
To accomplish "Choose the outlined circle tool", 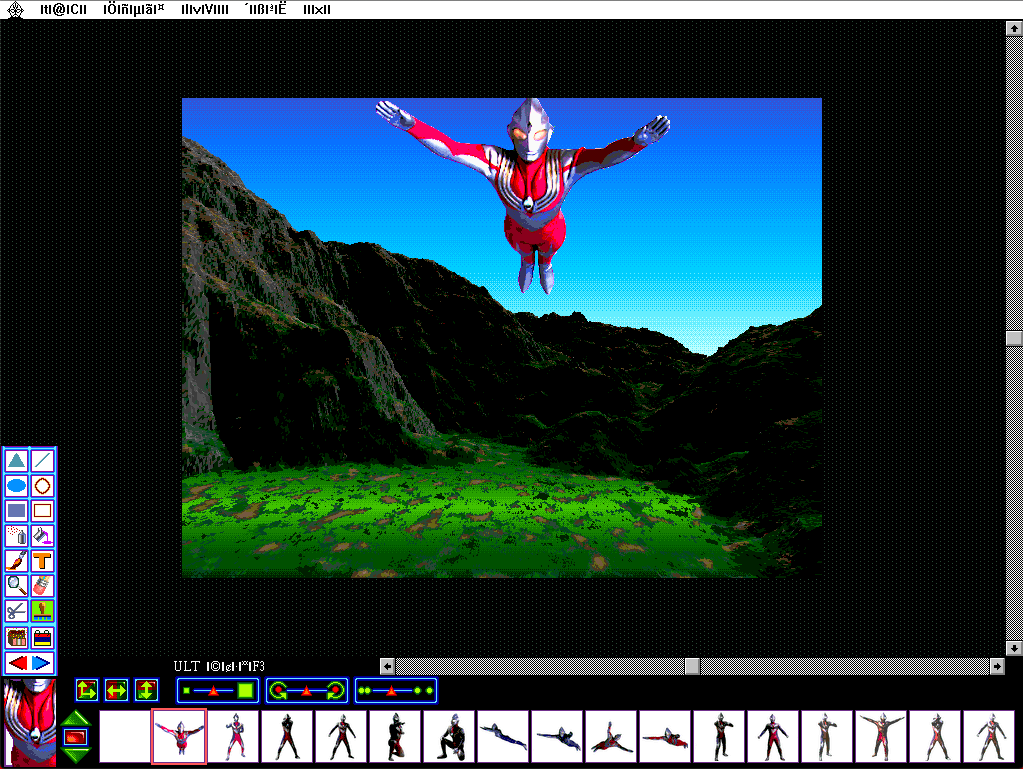I will 42,486.
